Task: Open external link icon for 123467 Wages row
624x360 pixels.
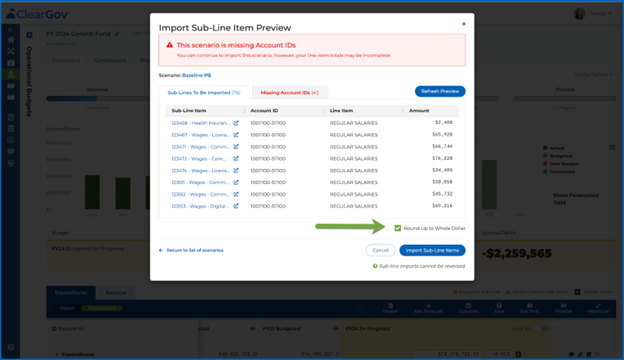Action: coord(236,135)
